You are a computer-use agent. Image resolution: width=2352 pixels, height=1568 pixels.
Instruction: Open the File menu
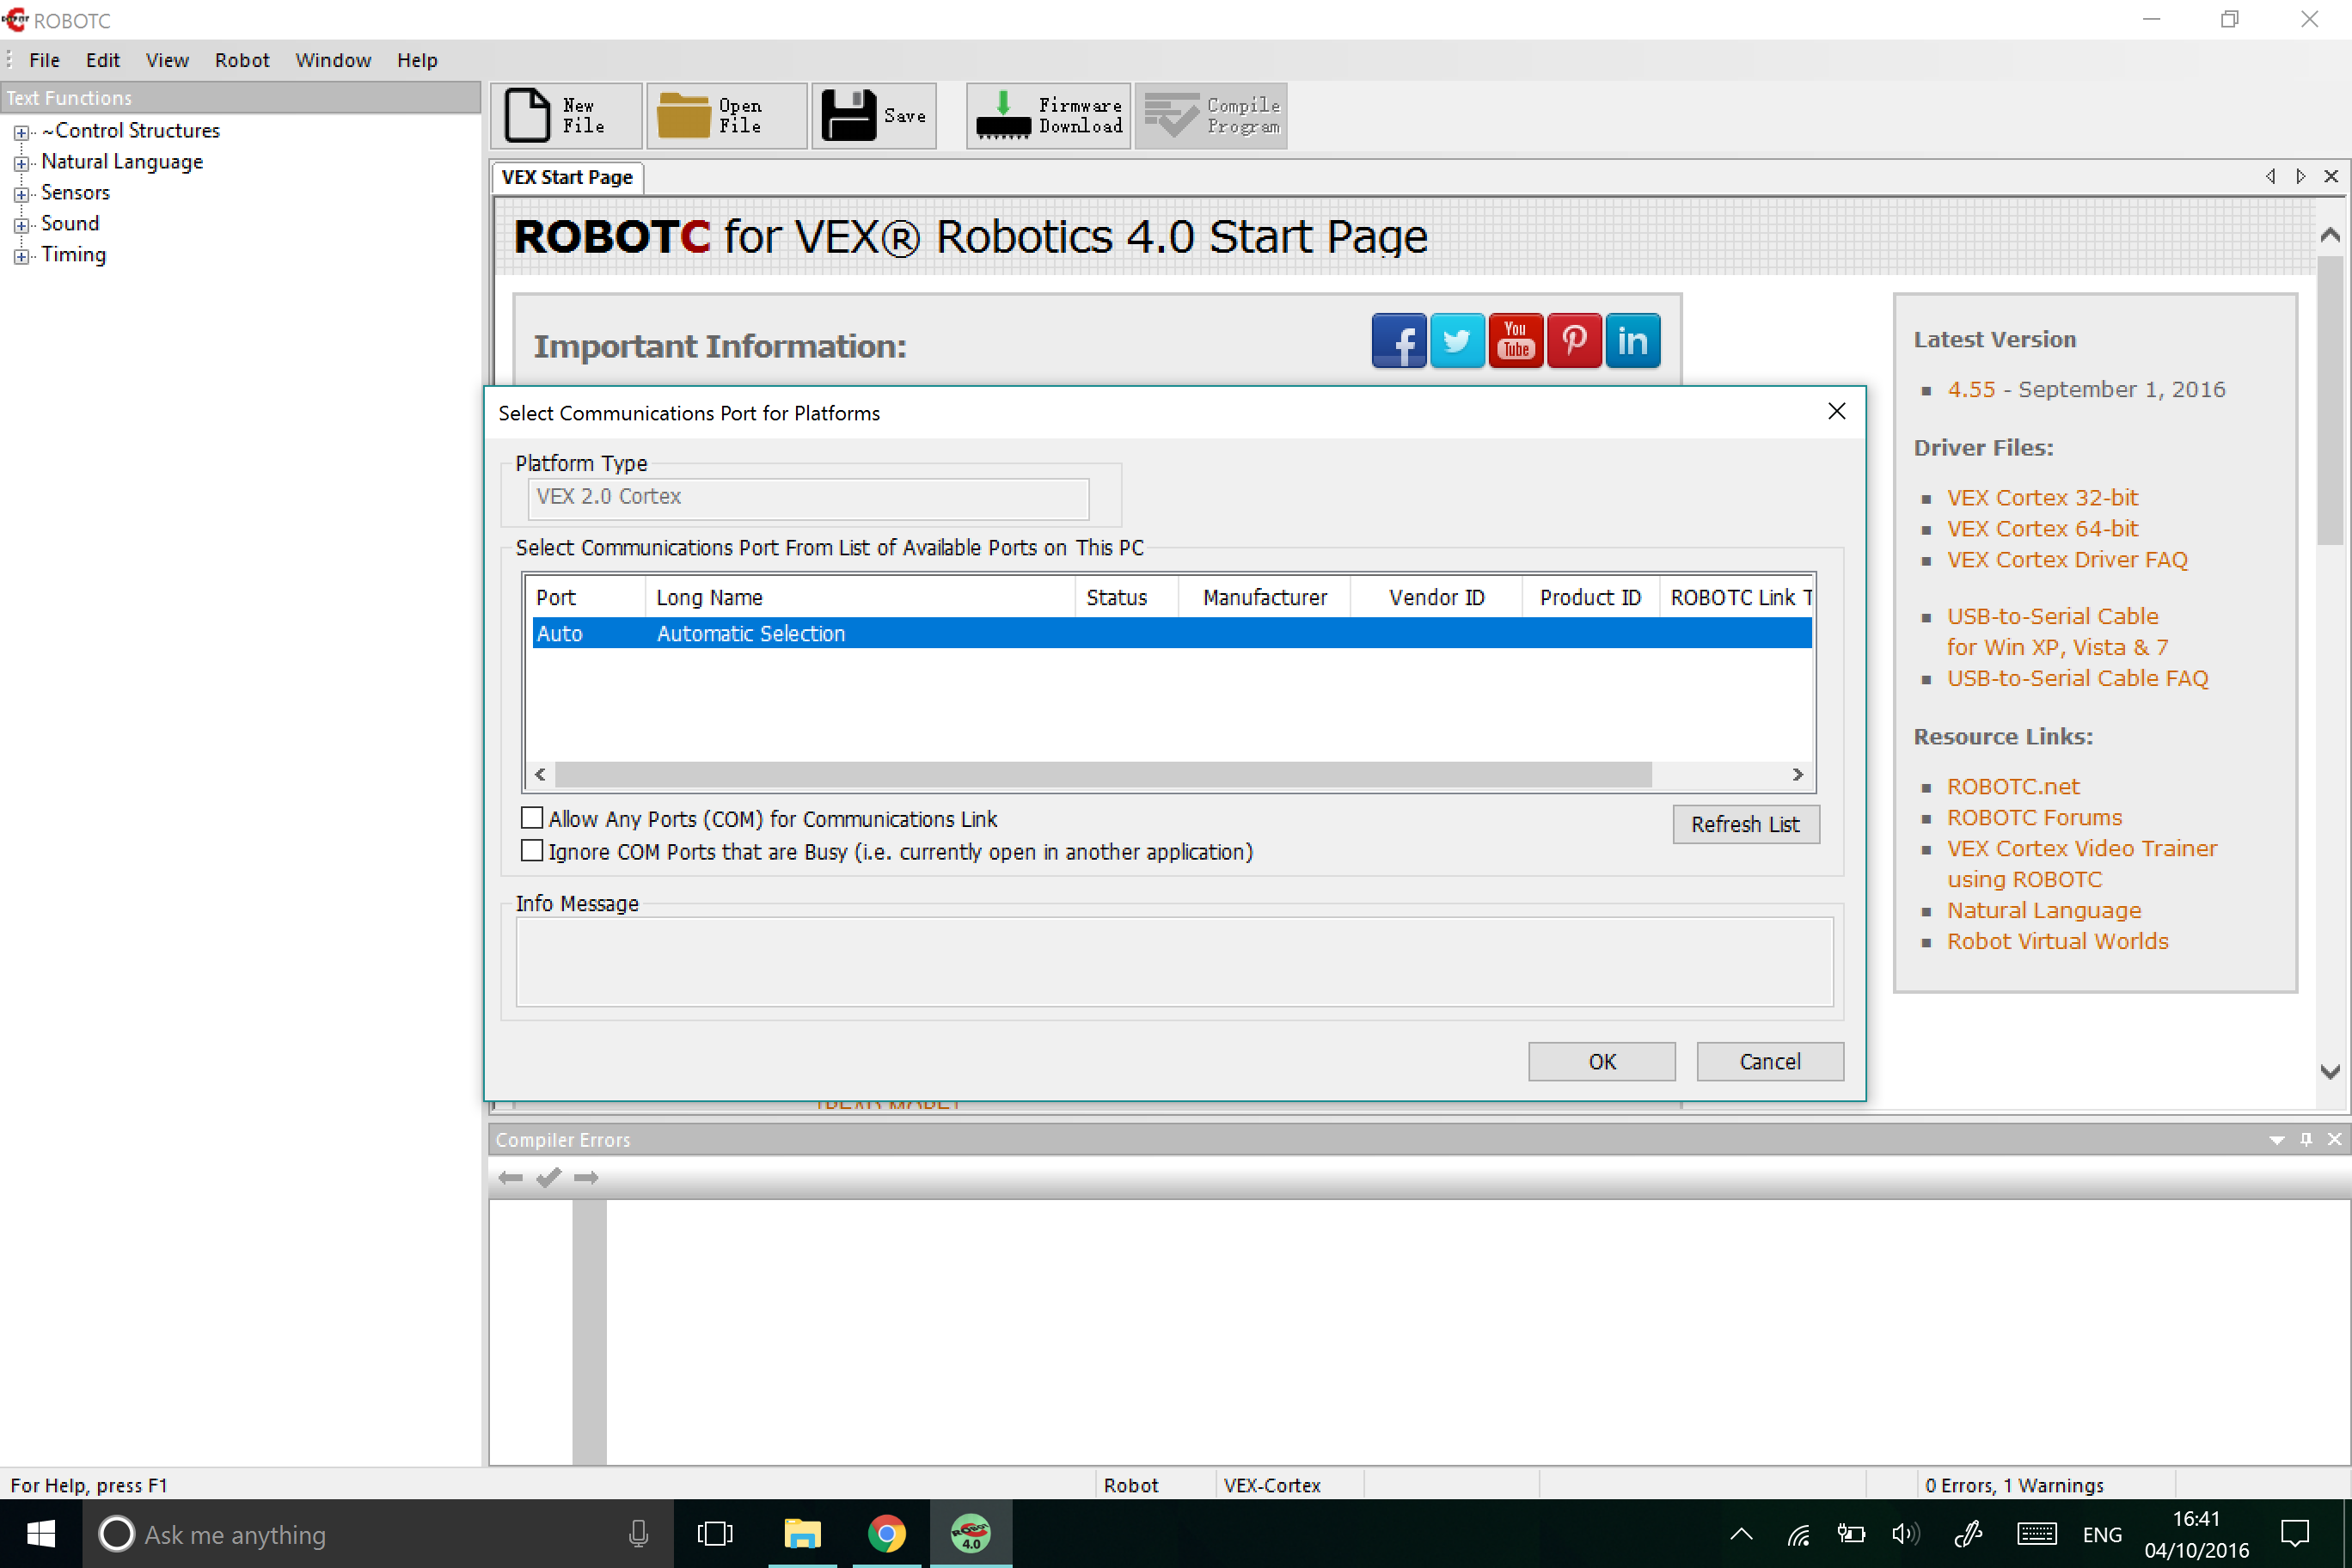tap(44, 60)
